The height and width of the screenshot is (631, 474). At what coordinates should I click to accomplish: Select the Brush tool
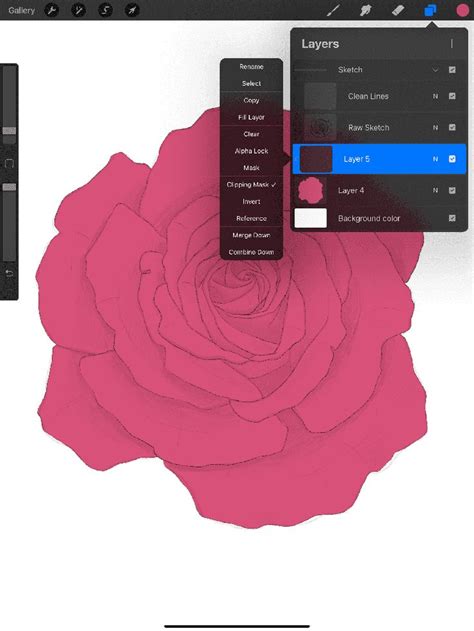coord(333,10)
